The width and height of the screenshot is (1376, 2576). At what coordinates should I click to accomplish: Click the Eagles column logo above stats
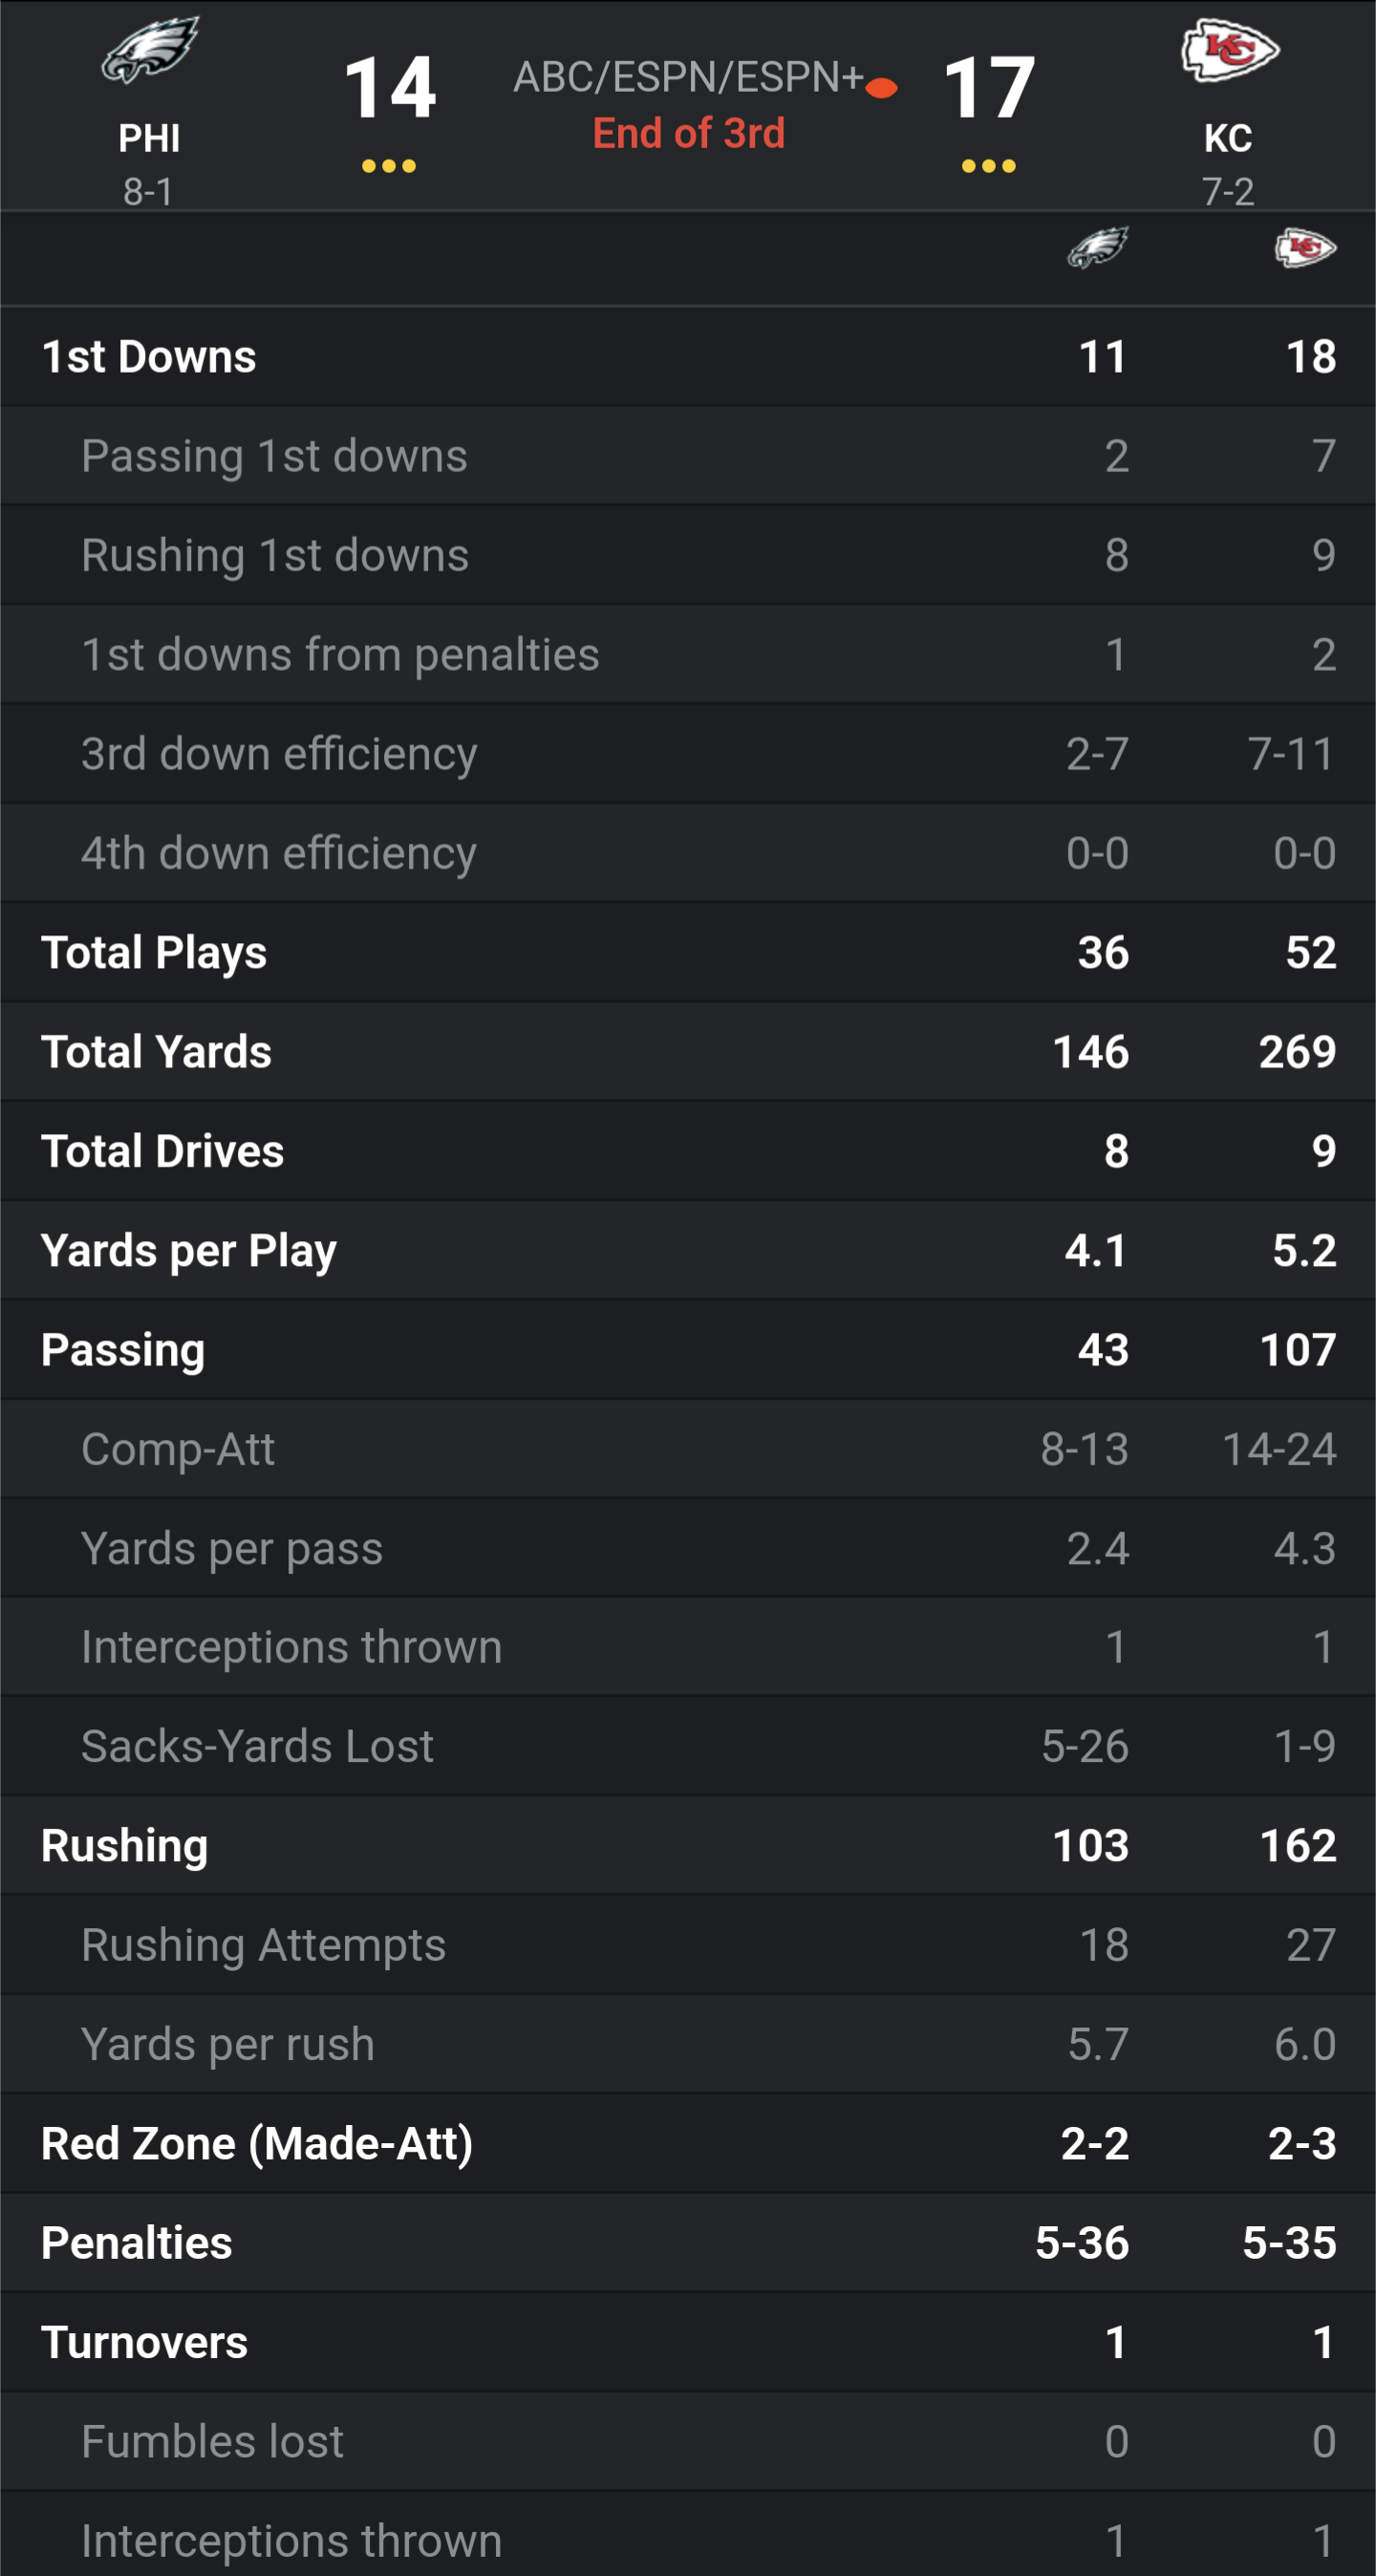click(1097, 247)
